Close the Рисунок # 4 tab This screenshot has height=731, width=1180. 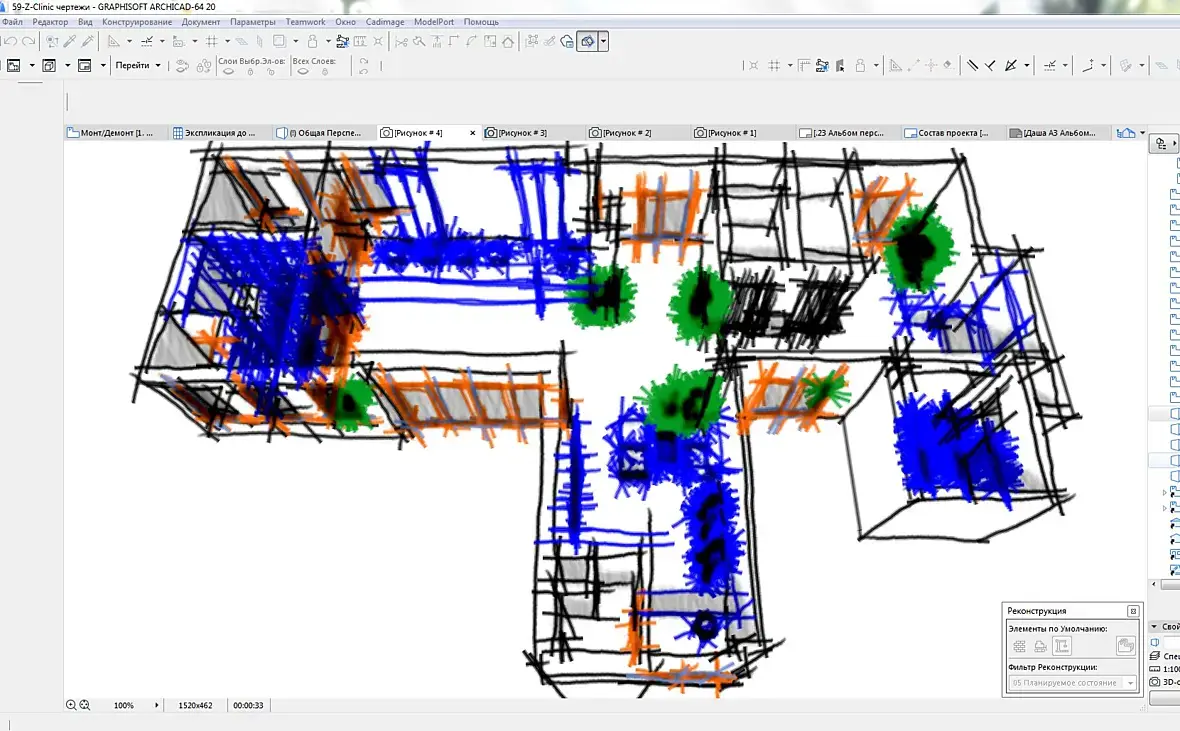[x=473, y=133]
